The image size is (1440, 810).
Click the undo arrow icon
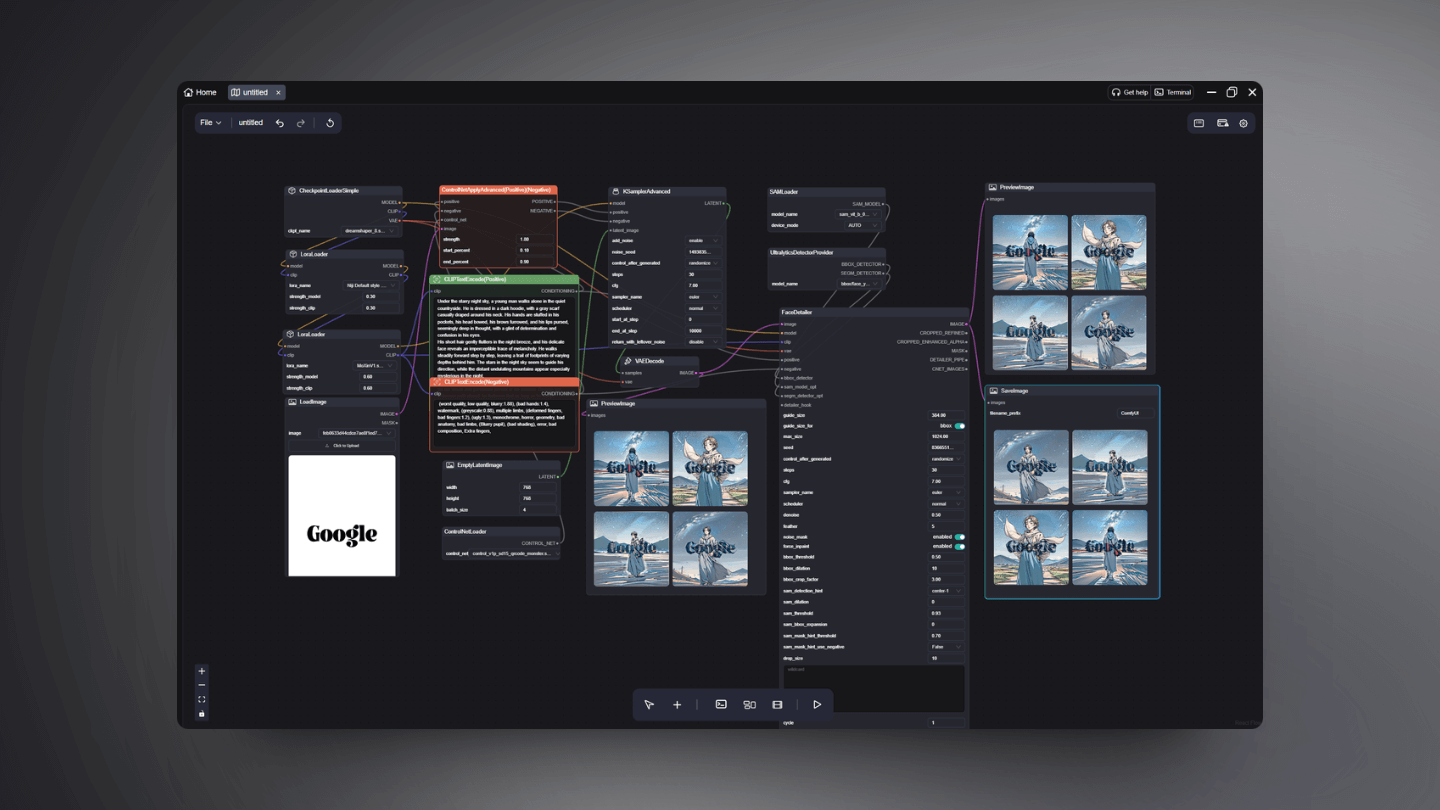pyautogui.click(x=280, y=123)
